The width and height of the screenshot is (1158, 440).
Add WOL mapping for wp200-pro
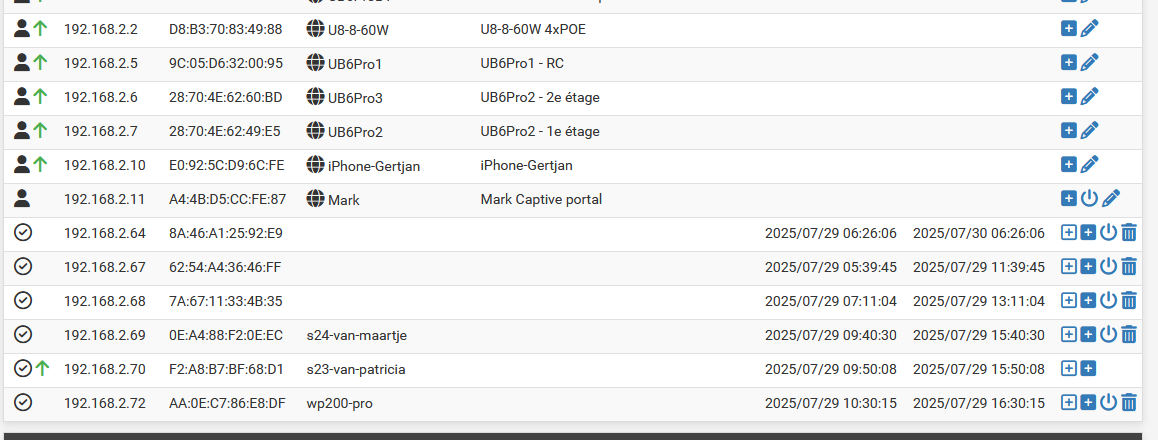coord(1088,402)
